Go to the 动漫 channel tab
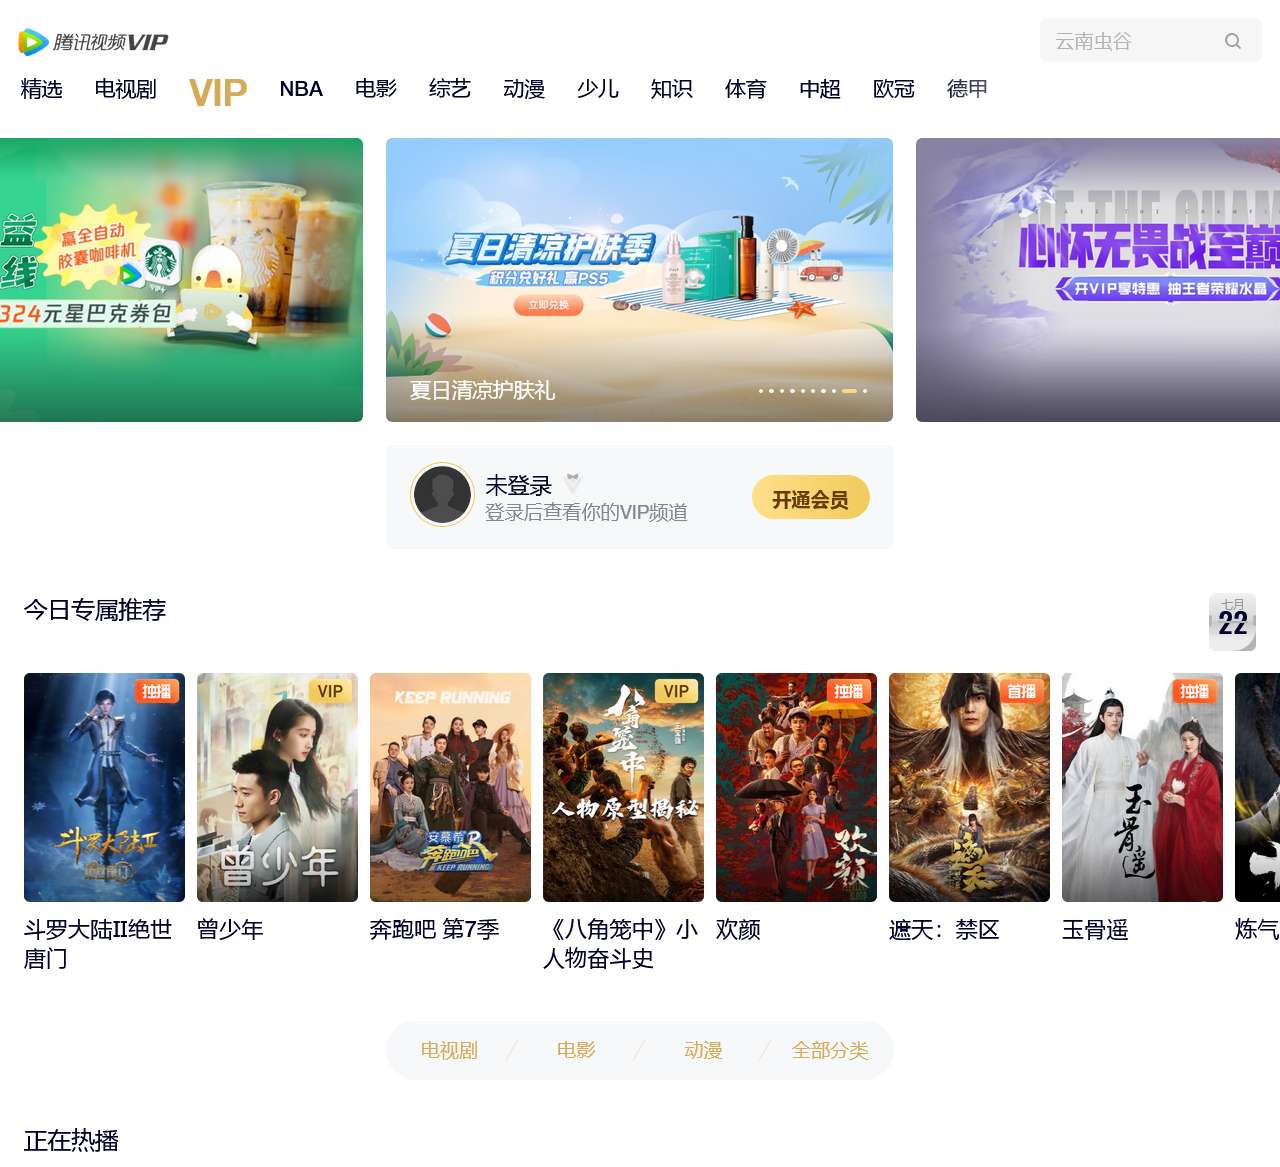The height and width of the screenshot is (1167, 1280). pyautogui.click(x=524, y=89)
